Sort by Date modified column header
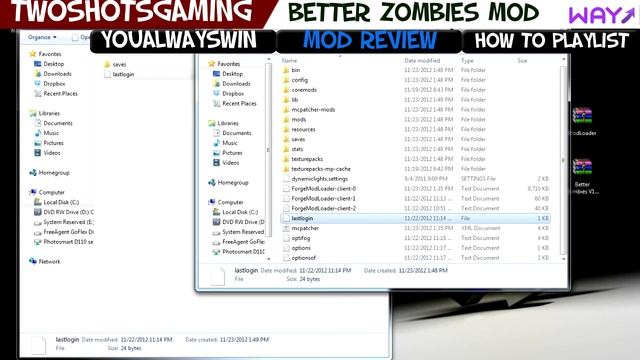 (x=422, y=60)
